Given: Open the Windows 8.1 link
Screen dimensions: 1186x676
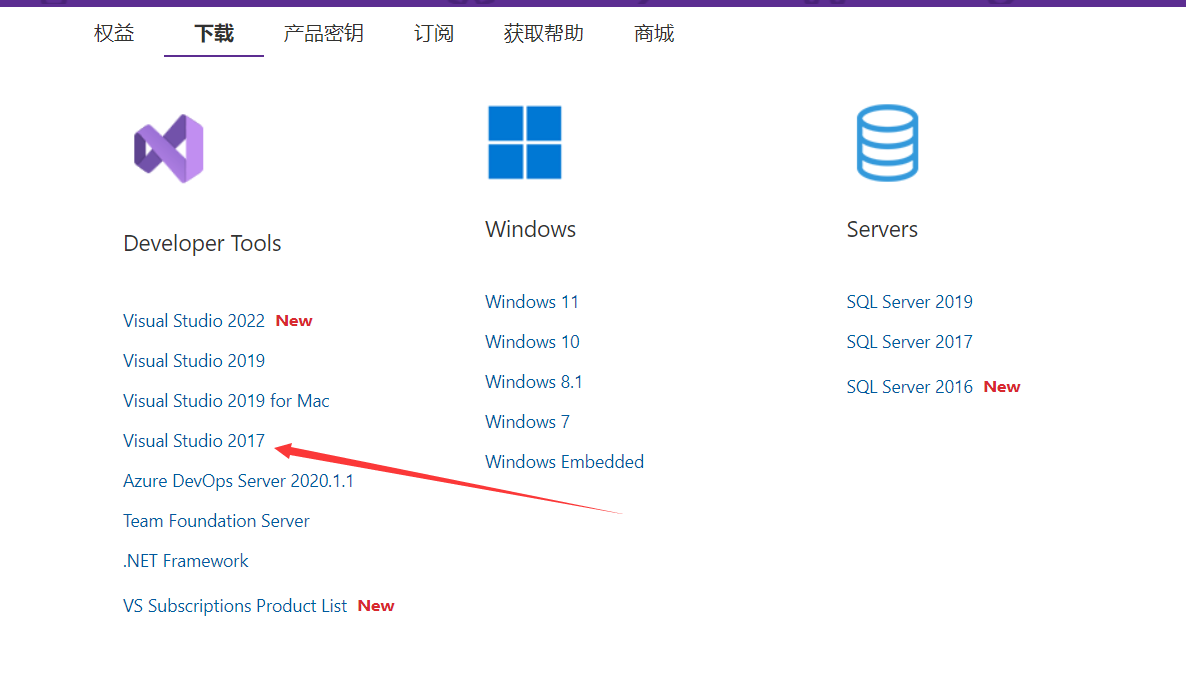Looking at the screenshot, I should 534,382.
